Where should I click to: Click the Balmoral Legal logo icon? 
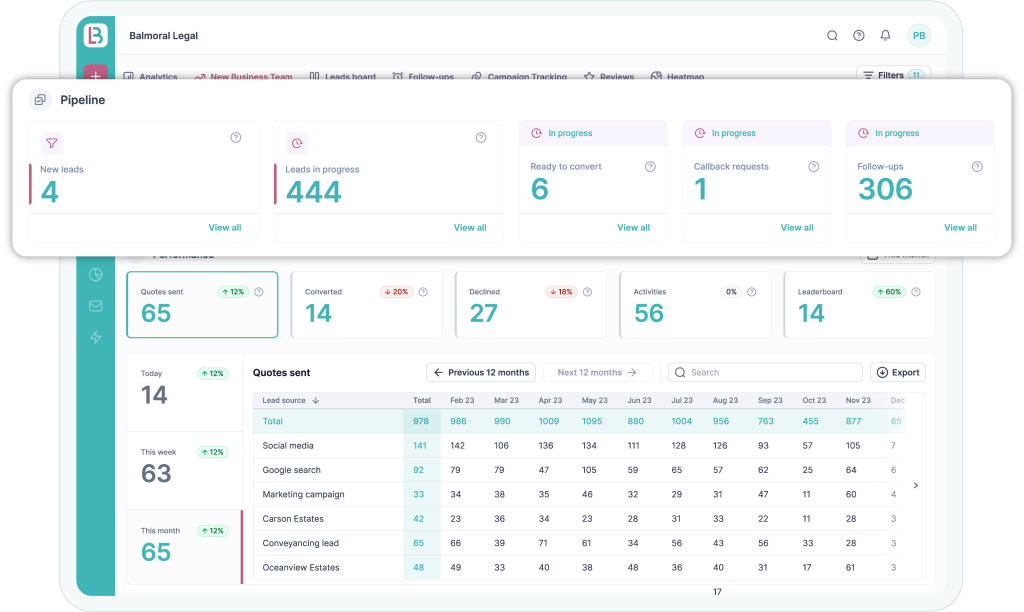(96, 35)
